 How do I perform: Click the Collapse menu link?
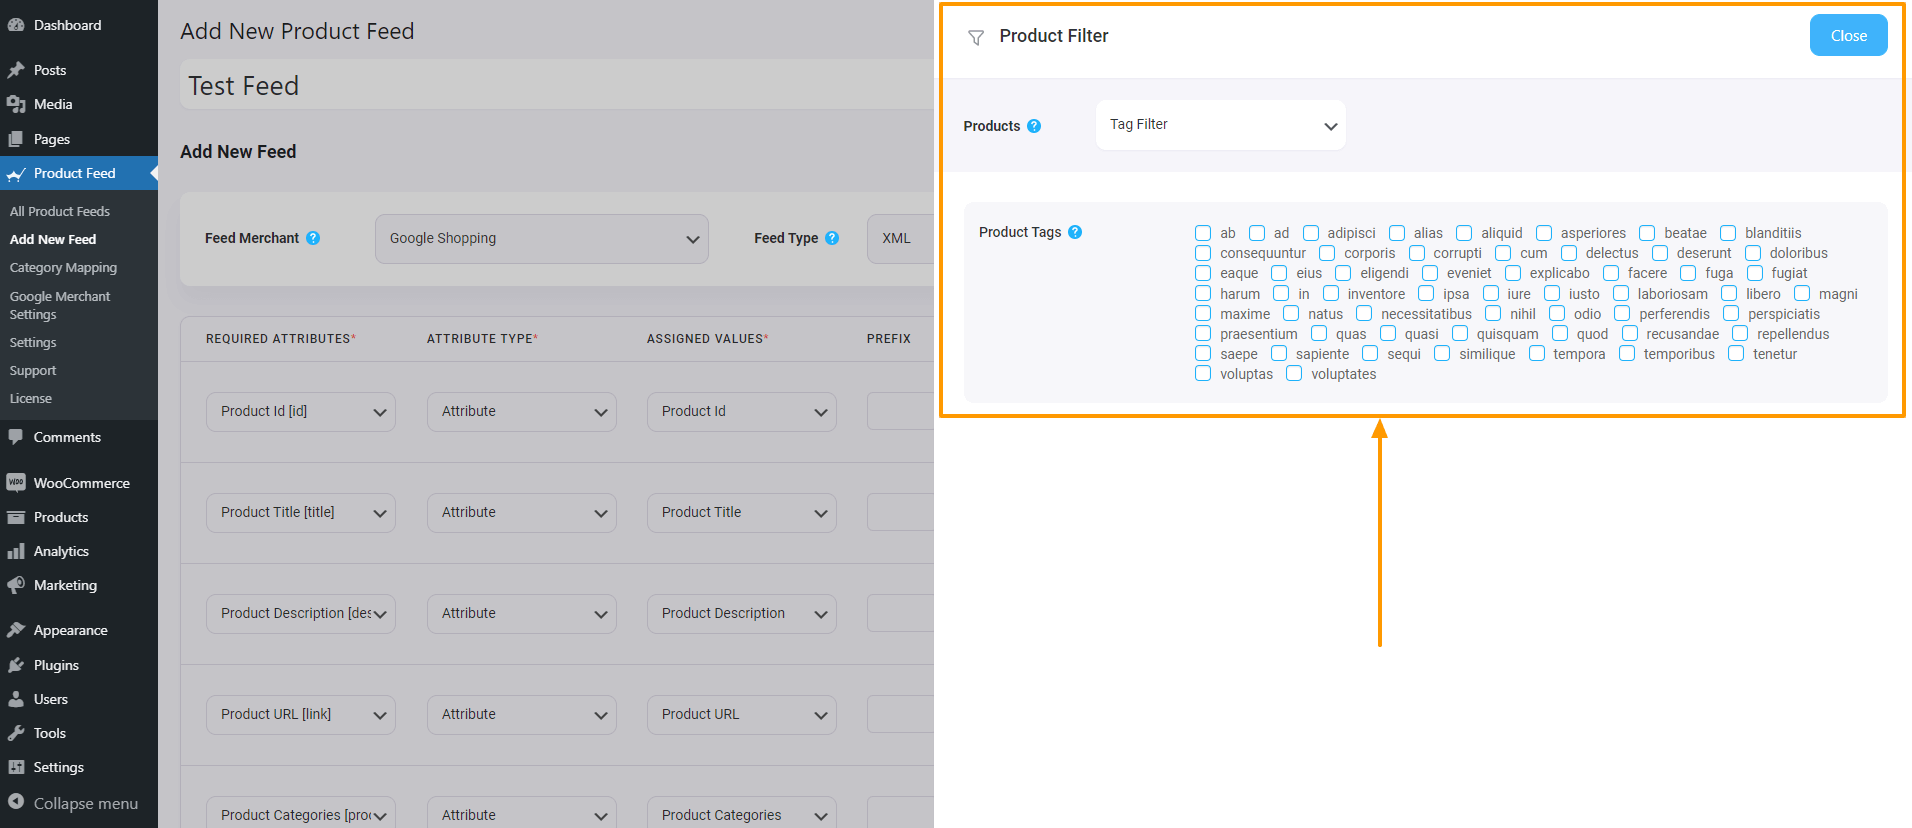[x=79, y=803]
